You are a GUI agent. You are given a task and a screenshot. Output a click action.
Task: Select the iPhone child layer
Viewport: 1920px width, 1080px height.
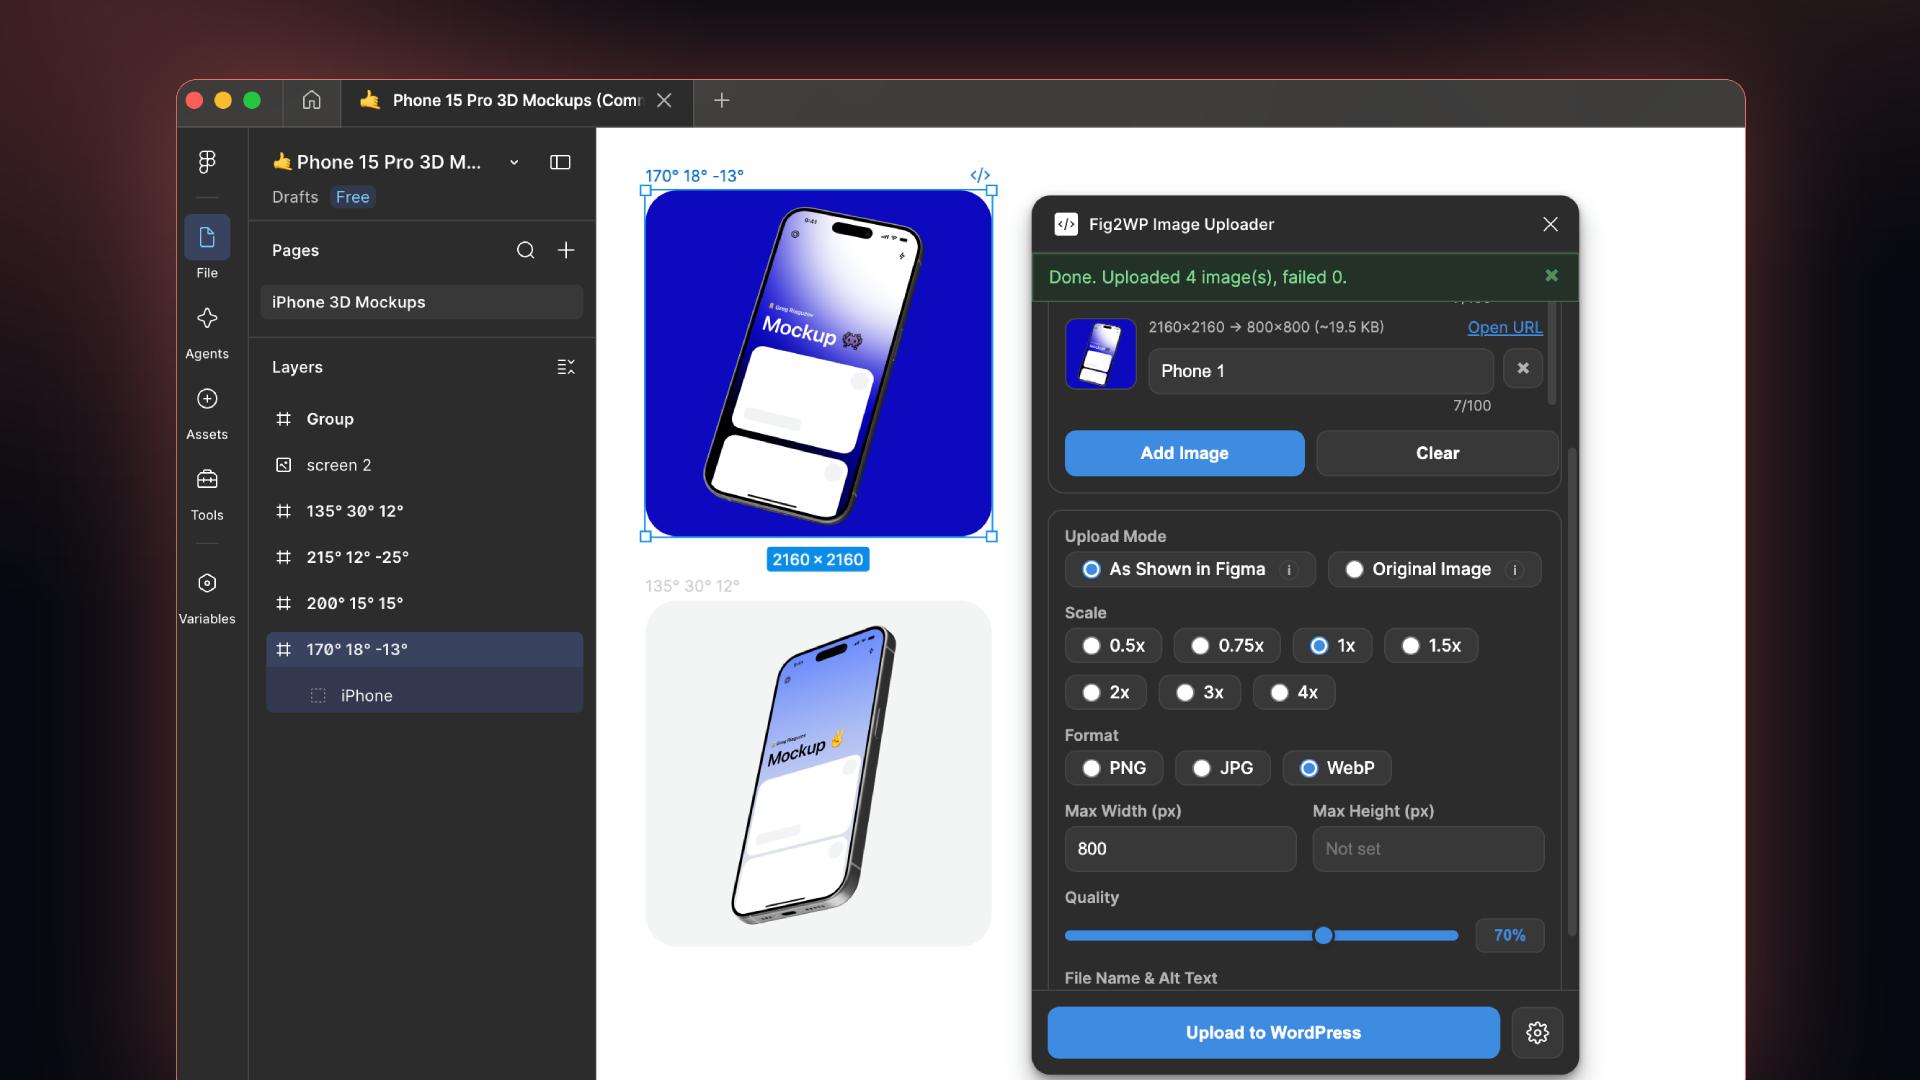tap(424, 695)
